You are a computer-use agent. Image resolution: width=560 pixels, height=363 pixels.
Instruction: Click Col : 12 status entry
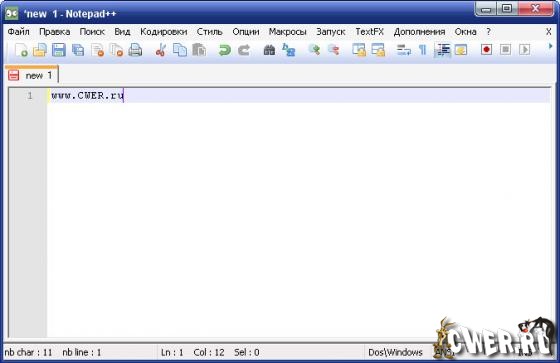pos(209,353)
